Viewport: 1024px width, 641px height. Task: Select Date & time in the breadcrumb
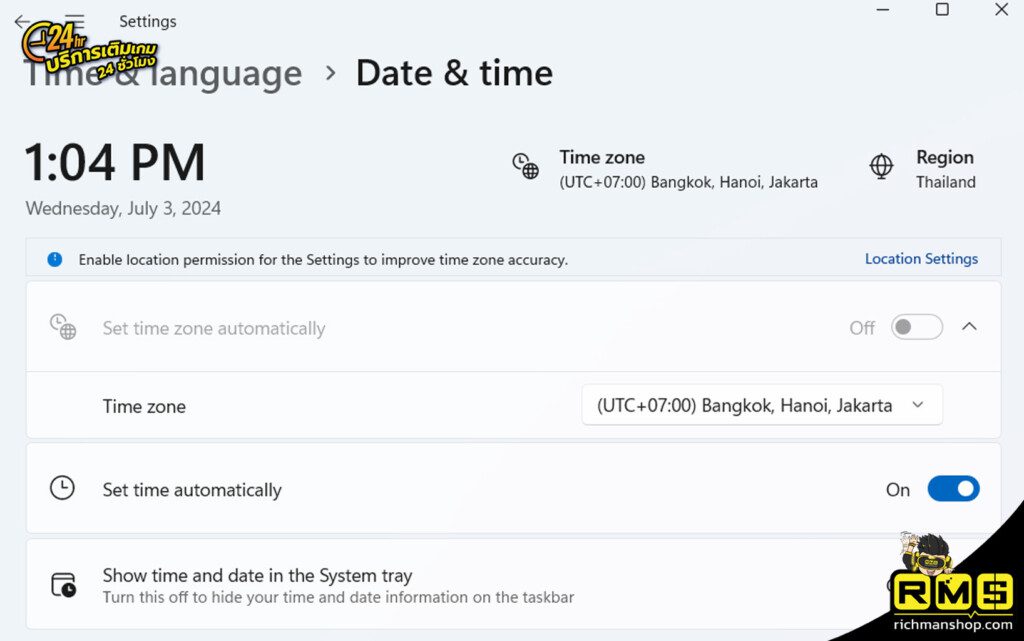coord(454,73)
